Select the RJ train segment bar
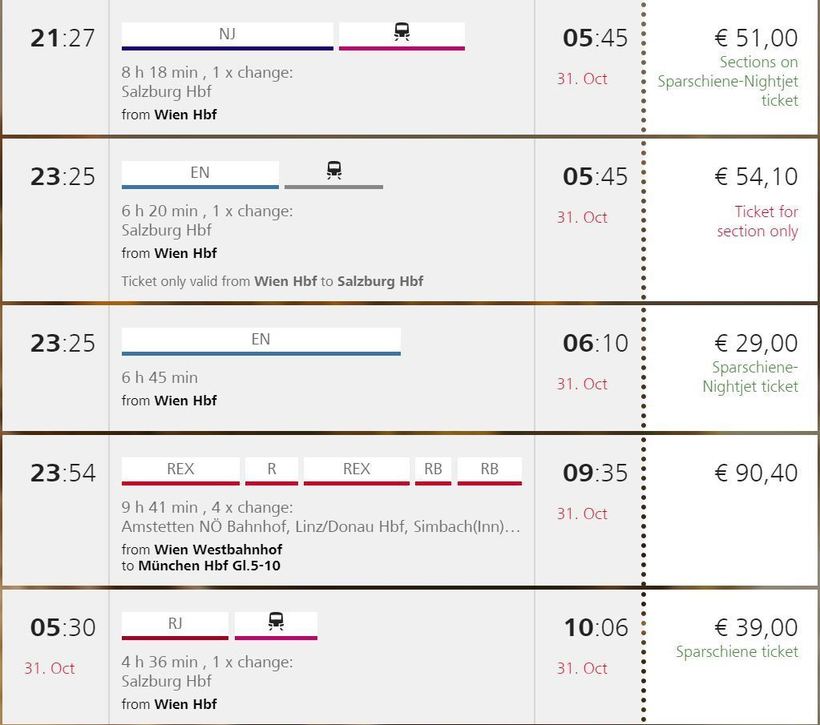The width and height of the screenshot is (820, 725). (175, 624)
